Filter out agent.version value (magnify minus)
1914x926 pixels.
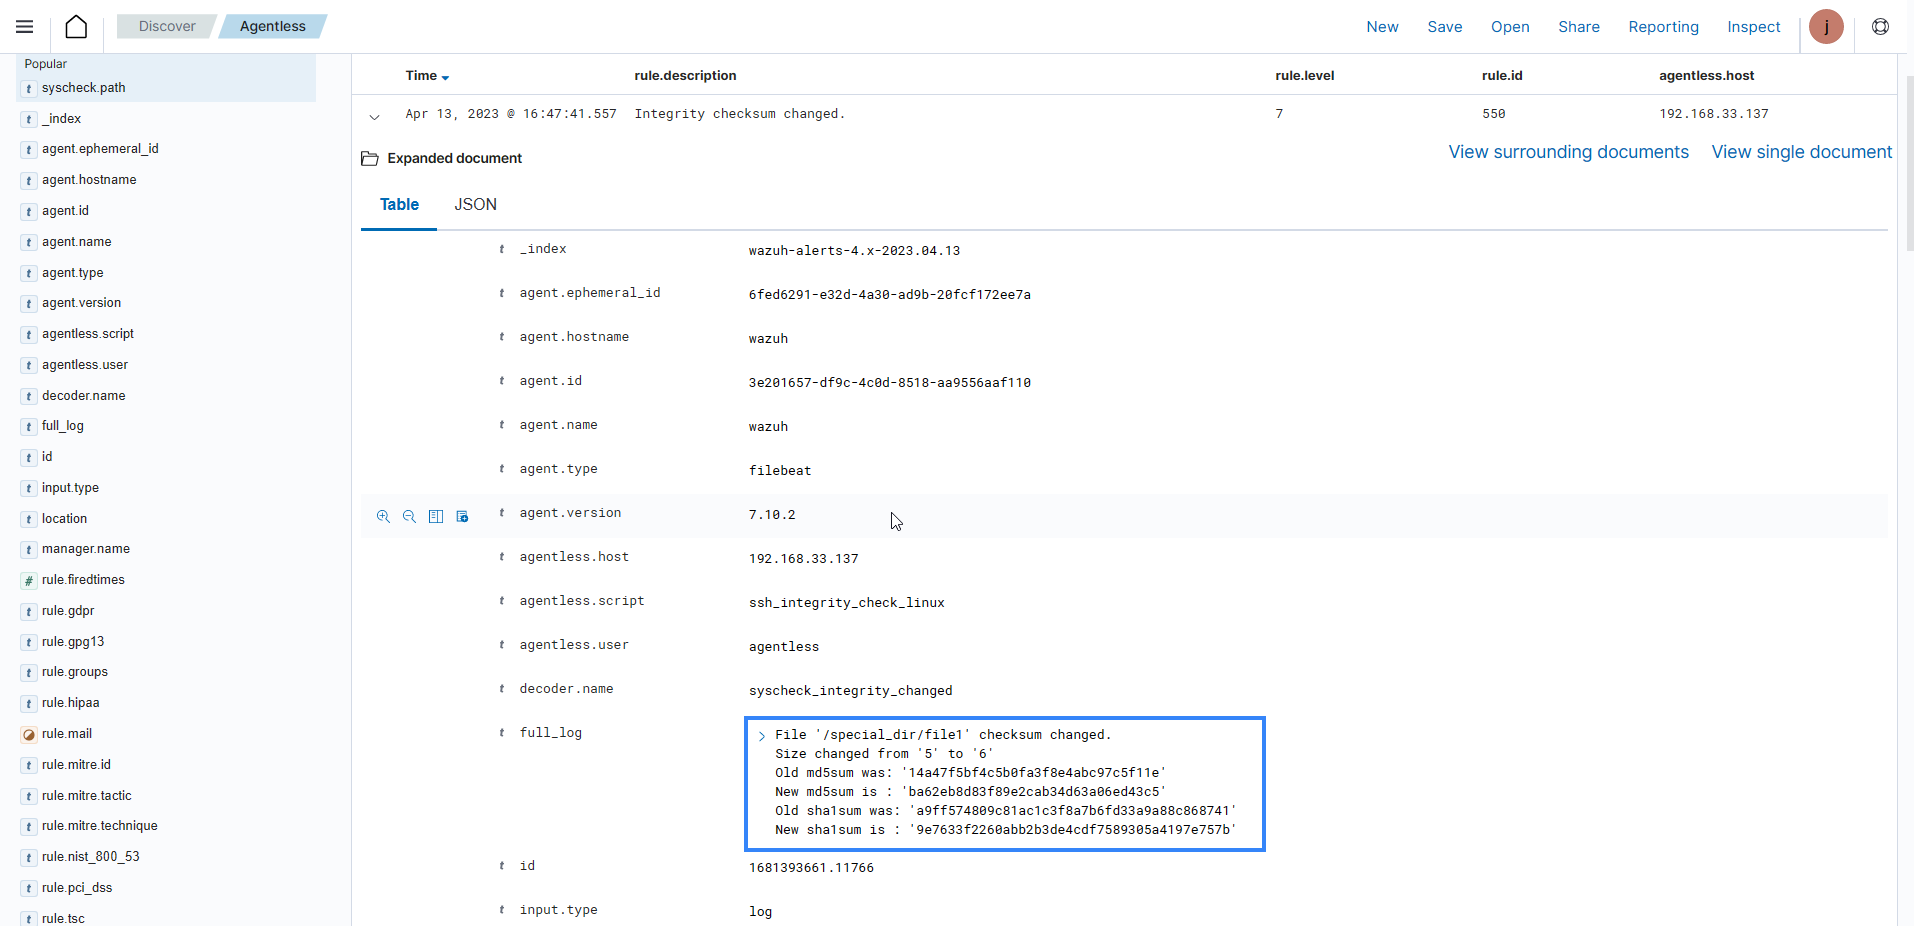point(409,517)
